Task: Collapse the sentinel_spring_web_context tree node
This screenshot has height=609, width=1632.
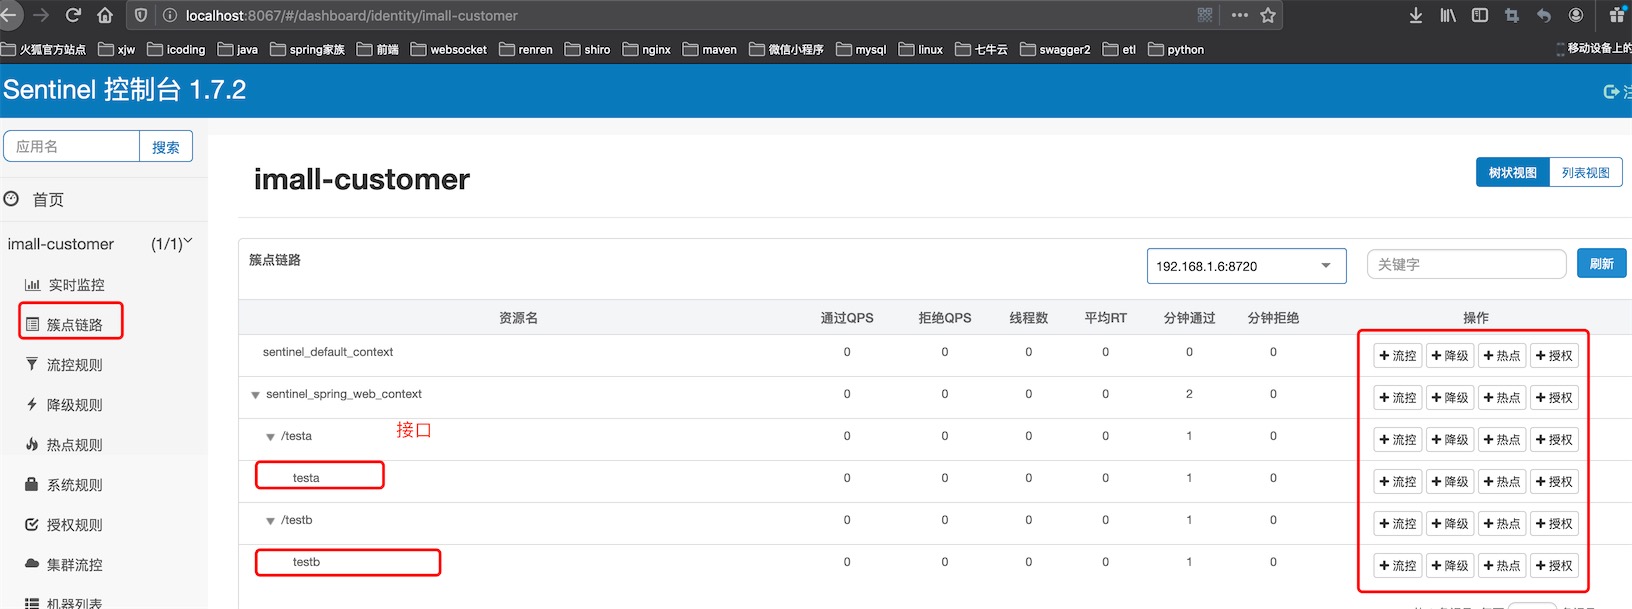Action: coord(256,395)
